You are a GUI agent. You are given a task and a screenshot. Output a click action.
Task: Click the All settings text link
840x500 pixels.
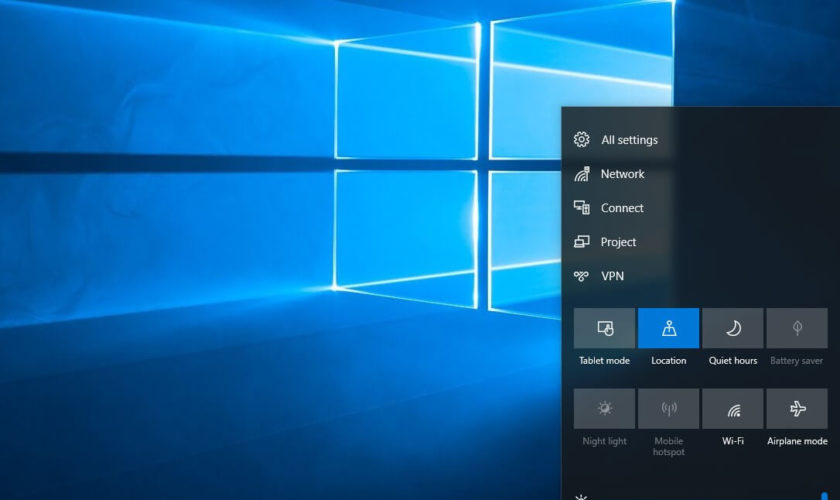629,140
